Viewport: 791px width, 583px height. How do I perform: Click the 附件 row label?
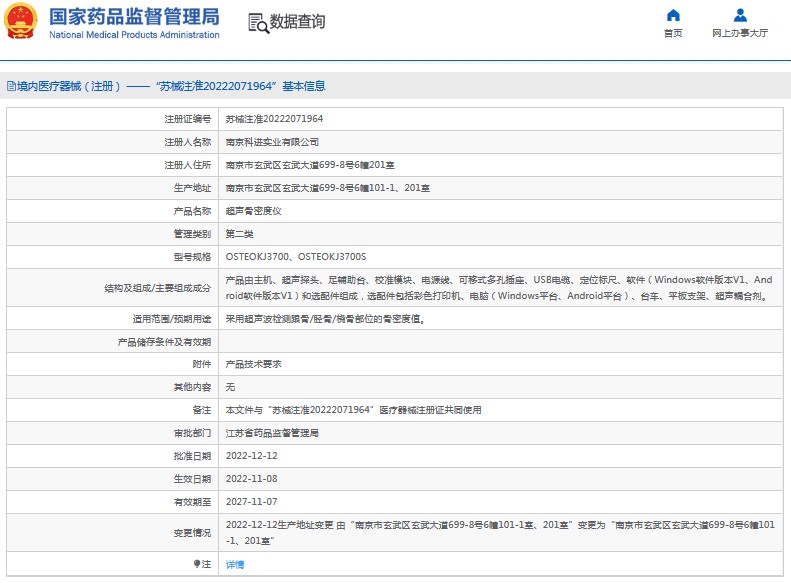point(202,364)
